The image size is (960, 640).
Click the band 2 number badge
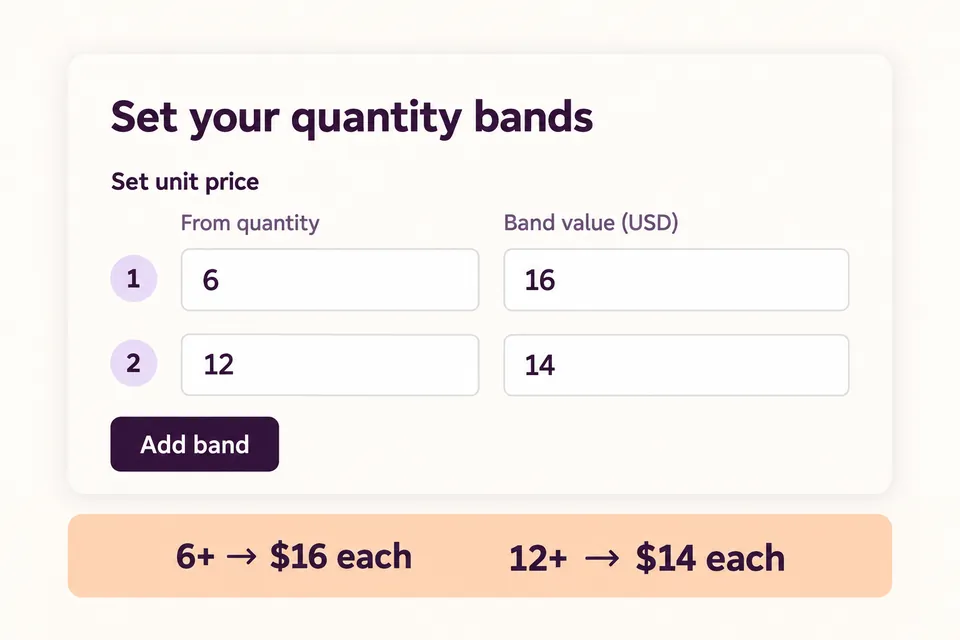[133, 363]
